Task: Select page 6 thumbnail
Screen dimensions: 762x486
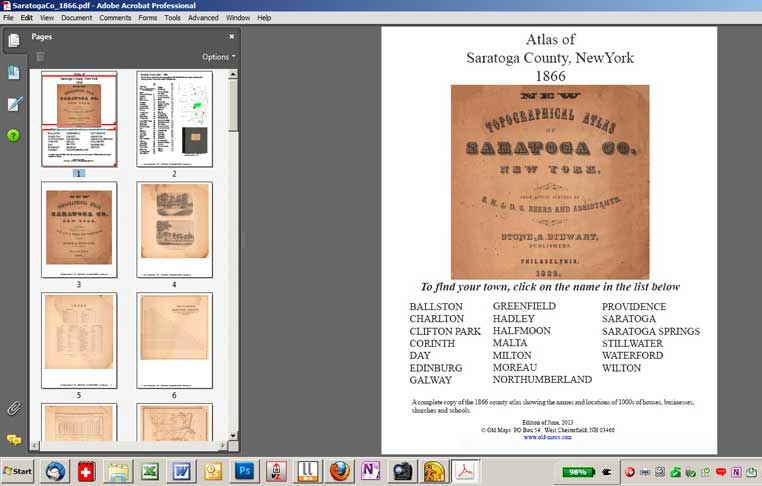Action: coord(174,341)
